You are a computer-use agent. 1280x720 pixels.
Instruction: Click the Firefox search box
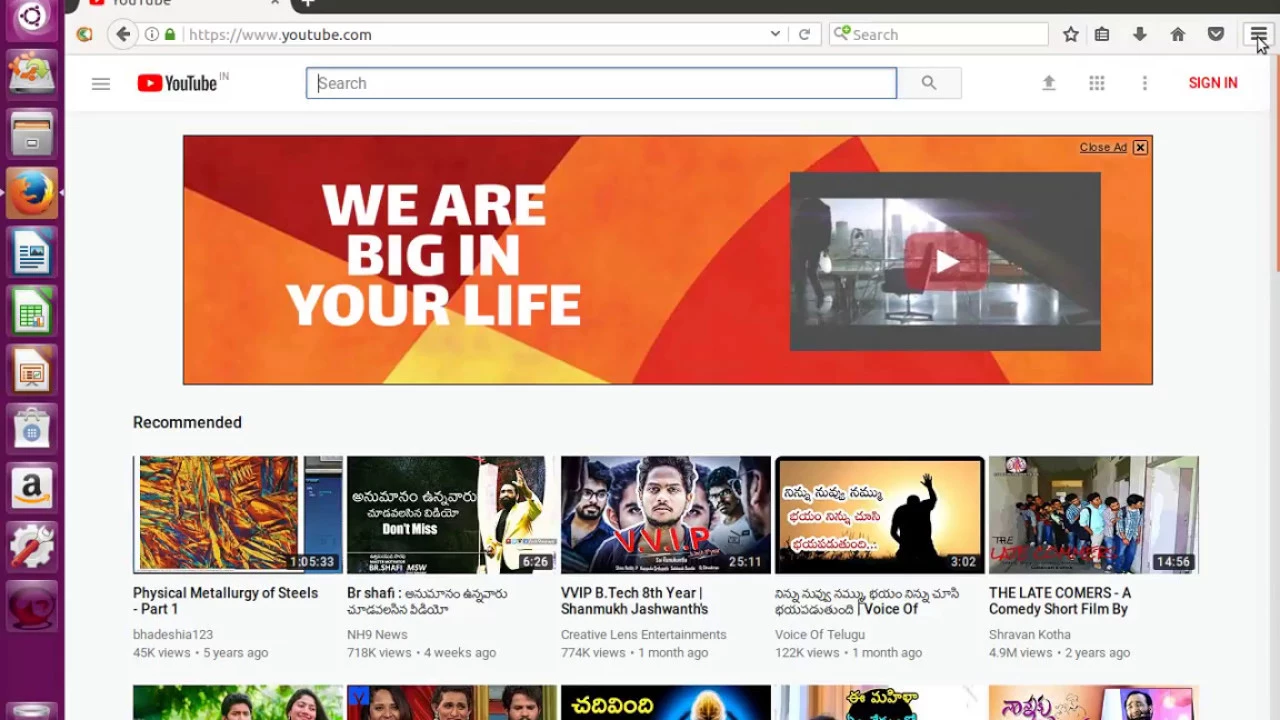pos(938,34)
